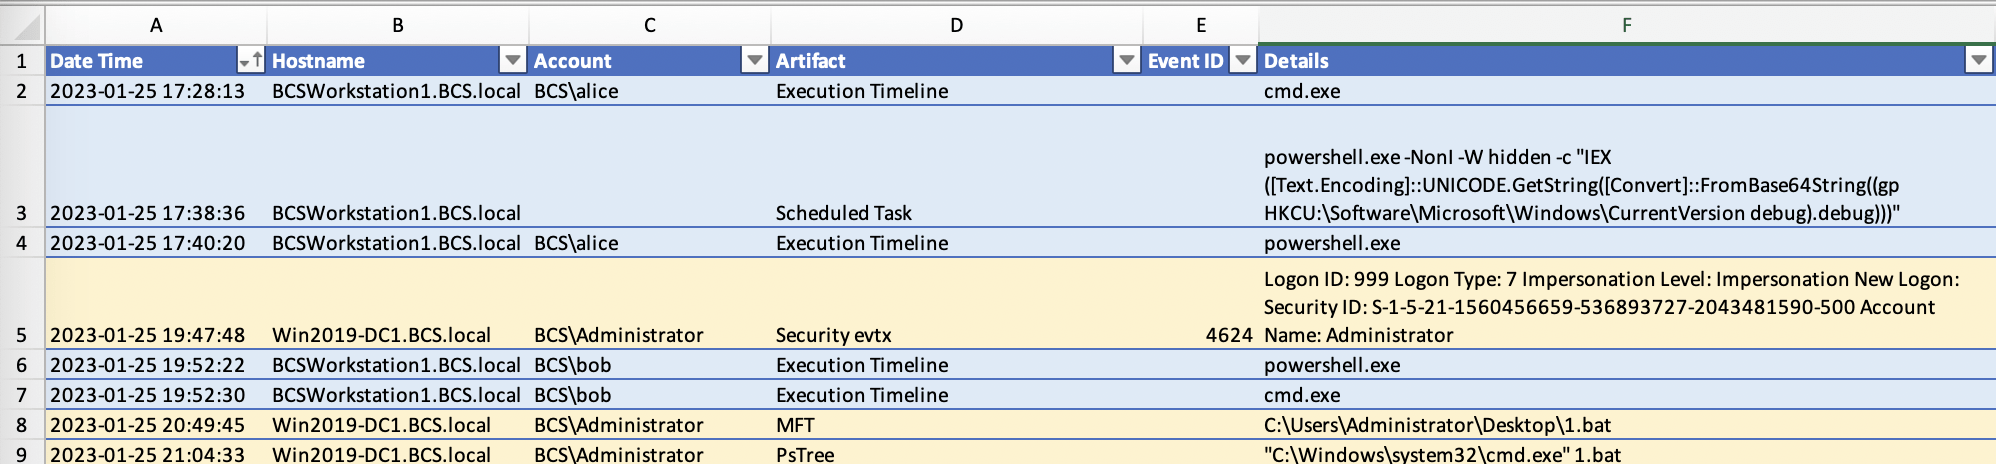Select the Security evtx cell
The height and width of the screenshot is (464, 1996).
[x=834, y=335]
